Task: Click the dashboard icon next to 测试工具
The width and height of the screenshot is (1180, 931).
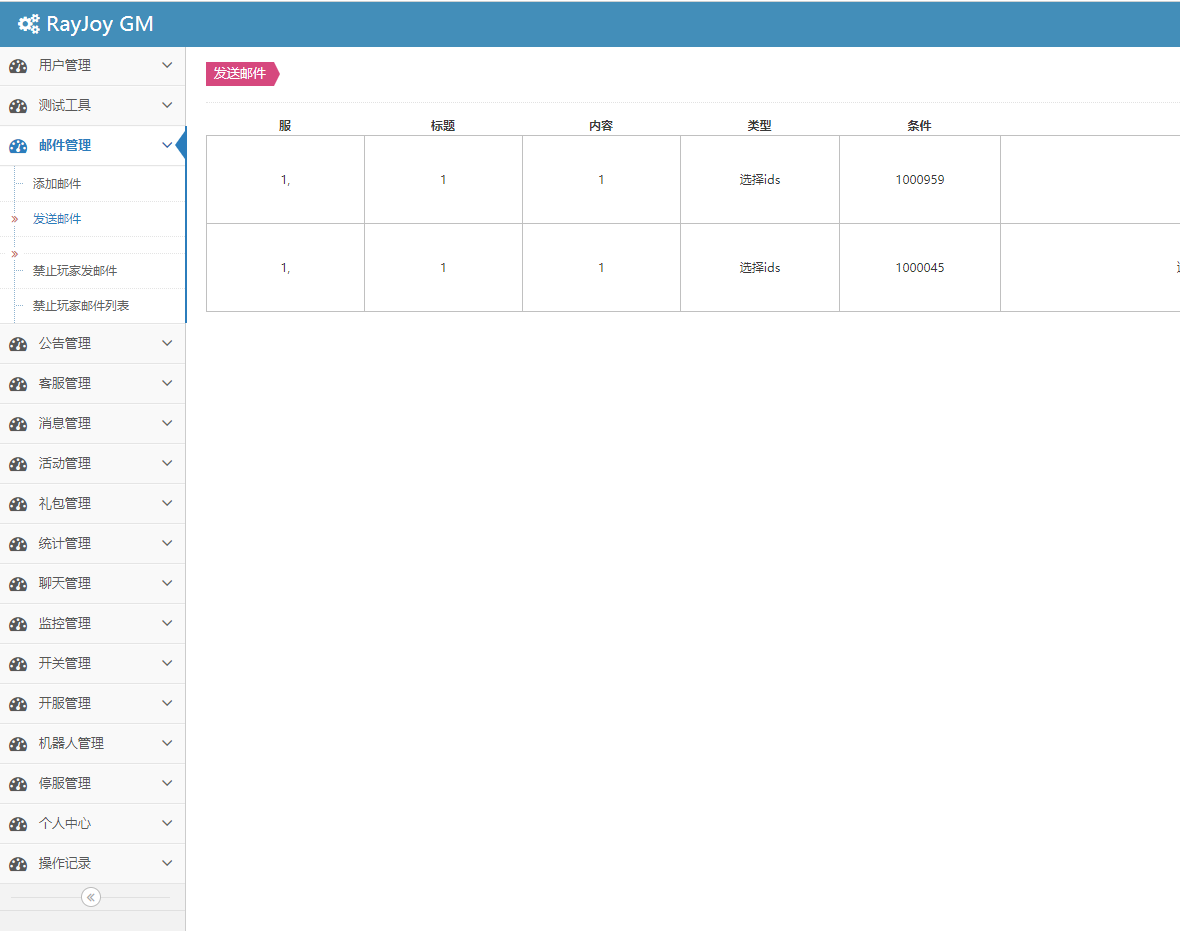Action: 18,106
